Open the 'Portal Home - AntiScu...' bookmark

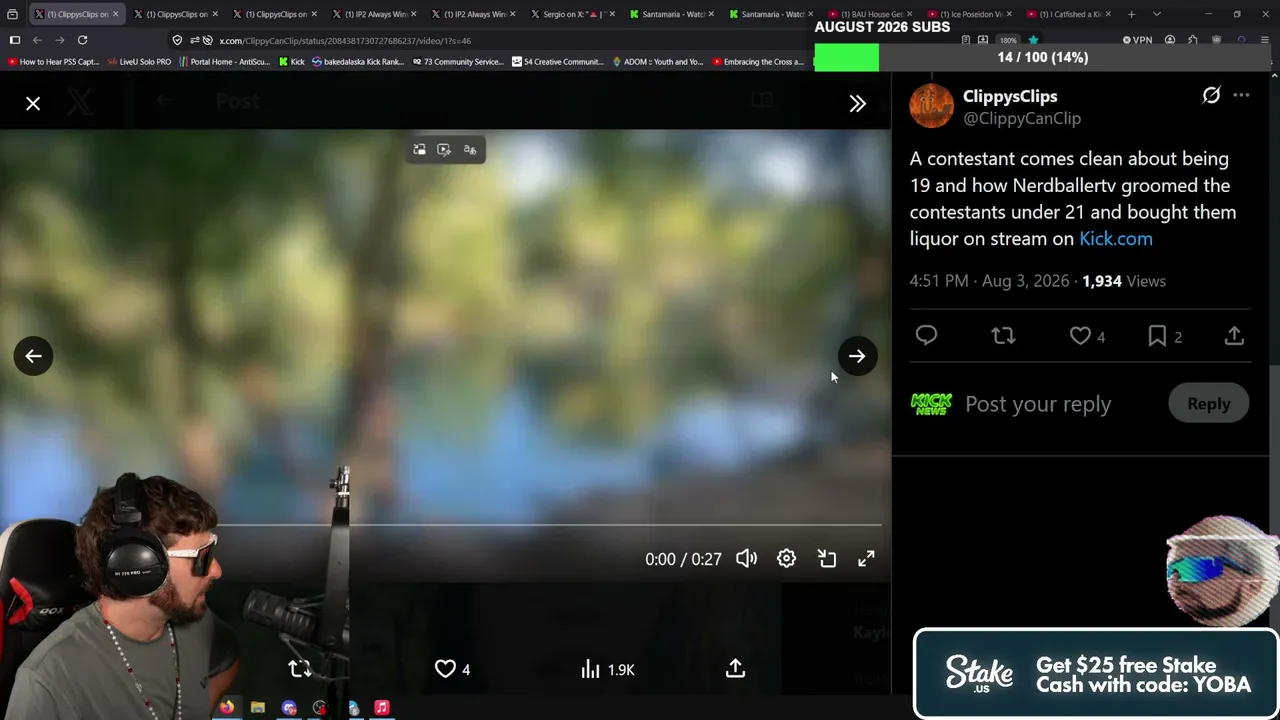click(224, 62)
